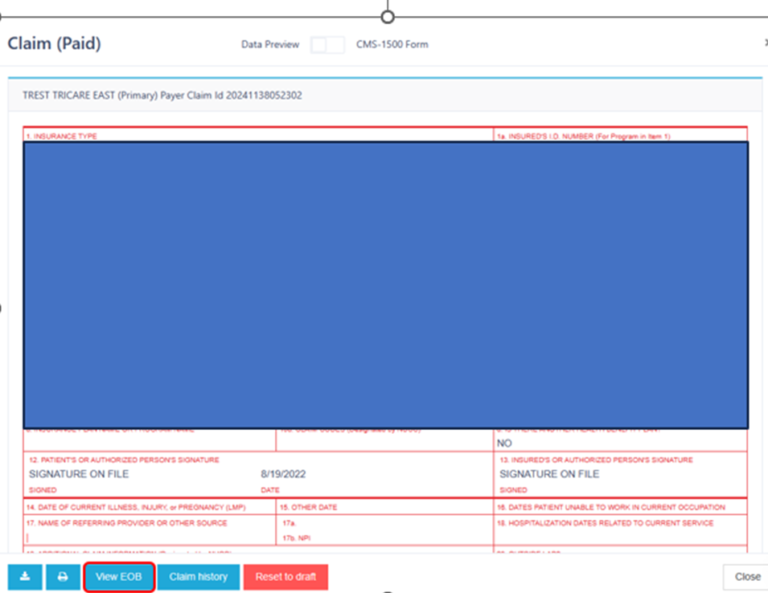
Task: Toggle the Data Preview / CMS-1500 Form switch
Action: point(327,45)
